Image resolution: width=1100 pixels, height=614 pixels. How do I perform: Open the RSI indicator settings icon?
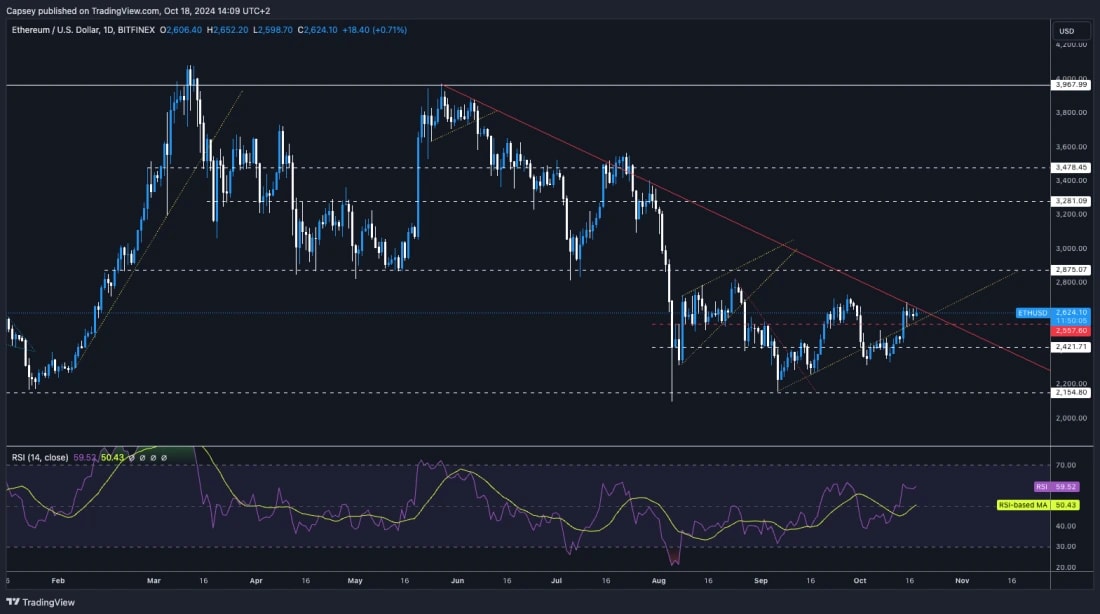click(x=141, y=458)
